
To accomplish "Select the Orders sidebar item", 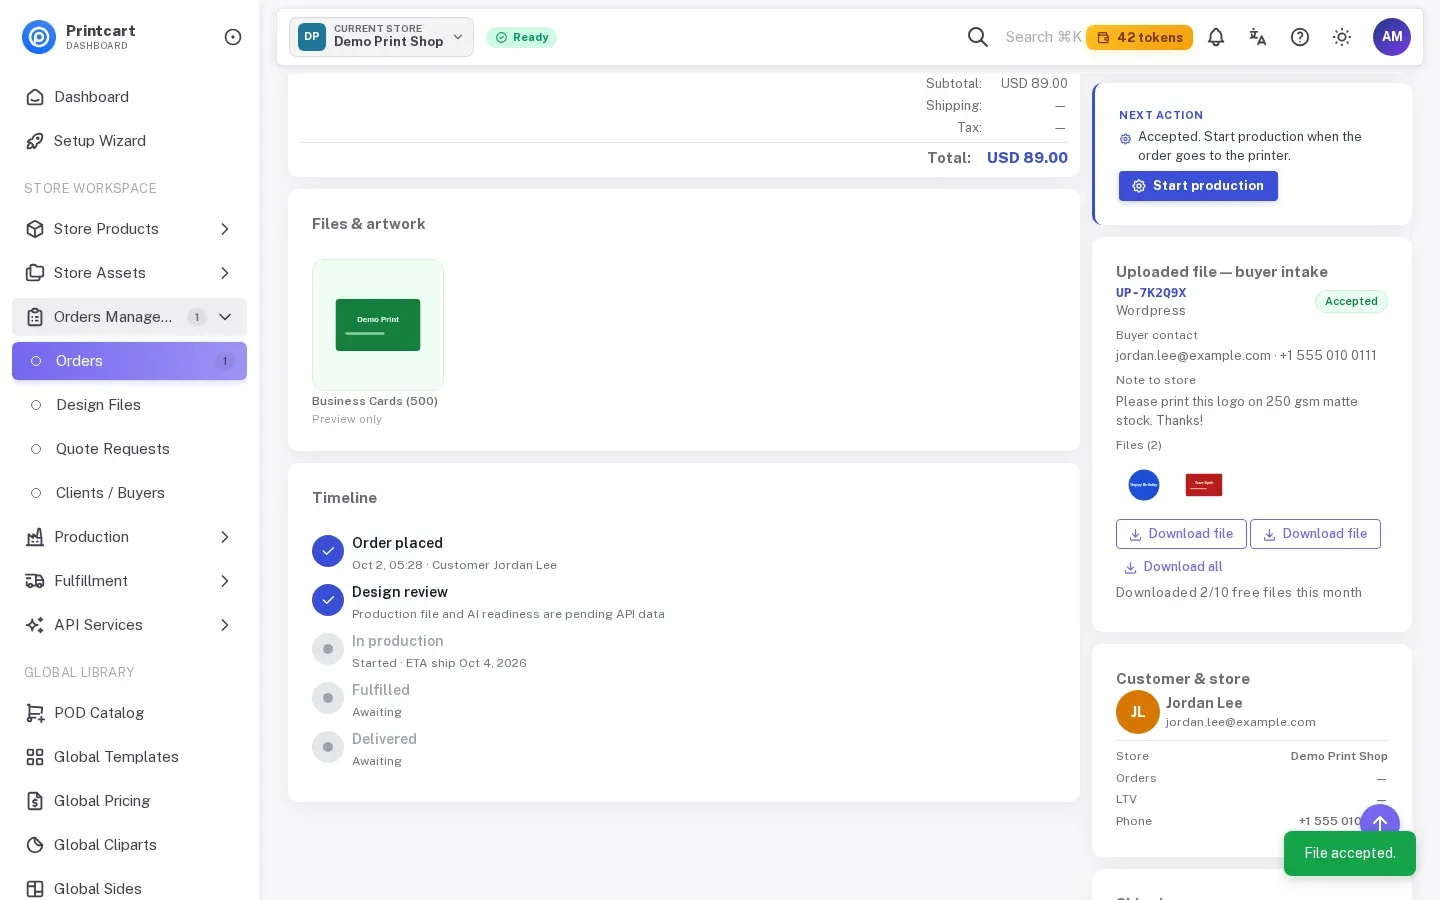I will pos(129,361).
